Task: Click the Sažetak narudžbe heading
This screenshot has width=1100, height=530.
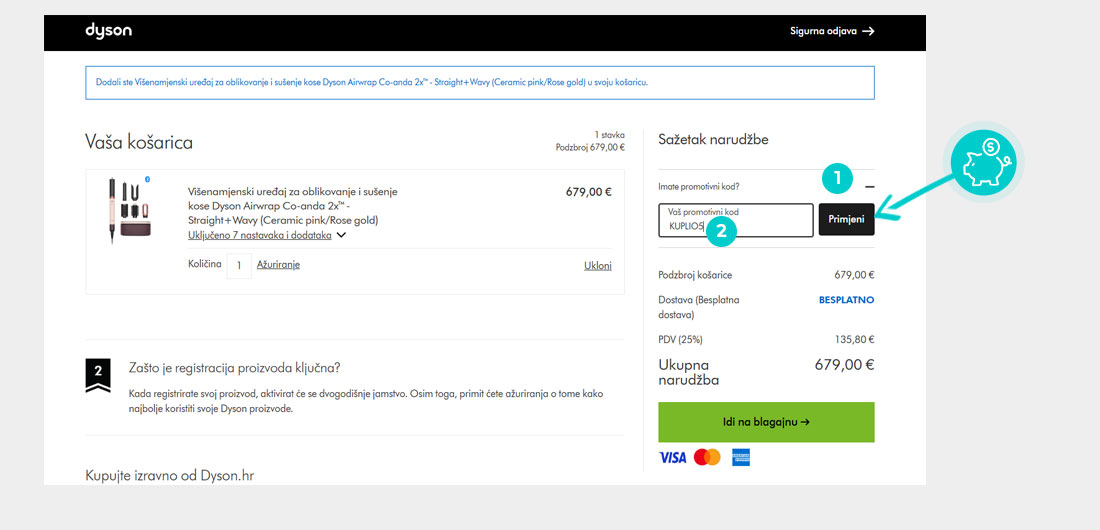Action: coord(713,140)
